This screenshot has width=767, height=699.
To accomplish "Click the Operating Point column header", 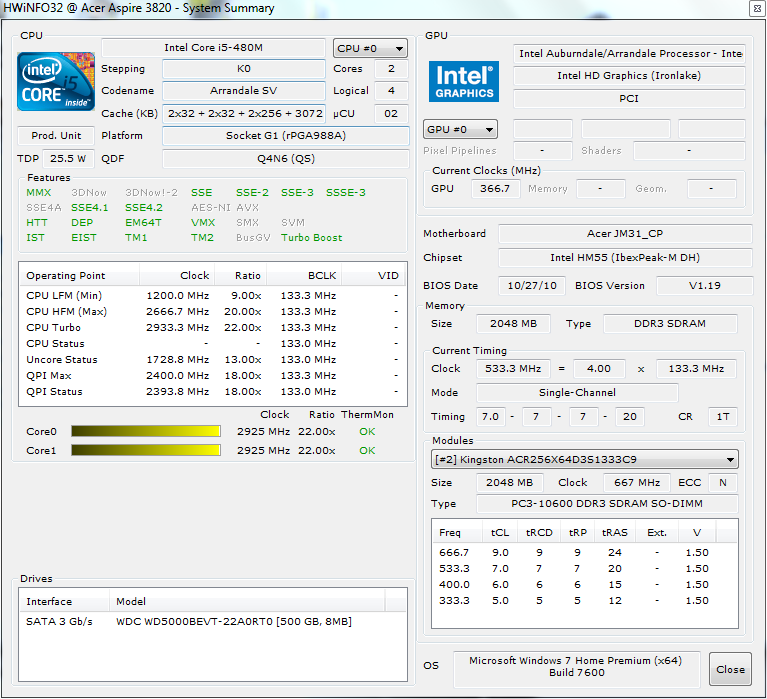I will click(79, 275).
